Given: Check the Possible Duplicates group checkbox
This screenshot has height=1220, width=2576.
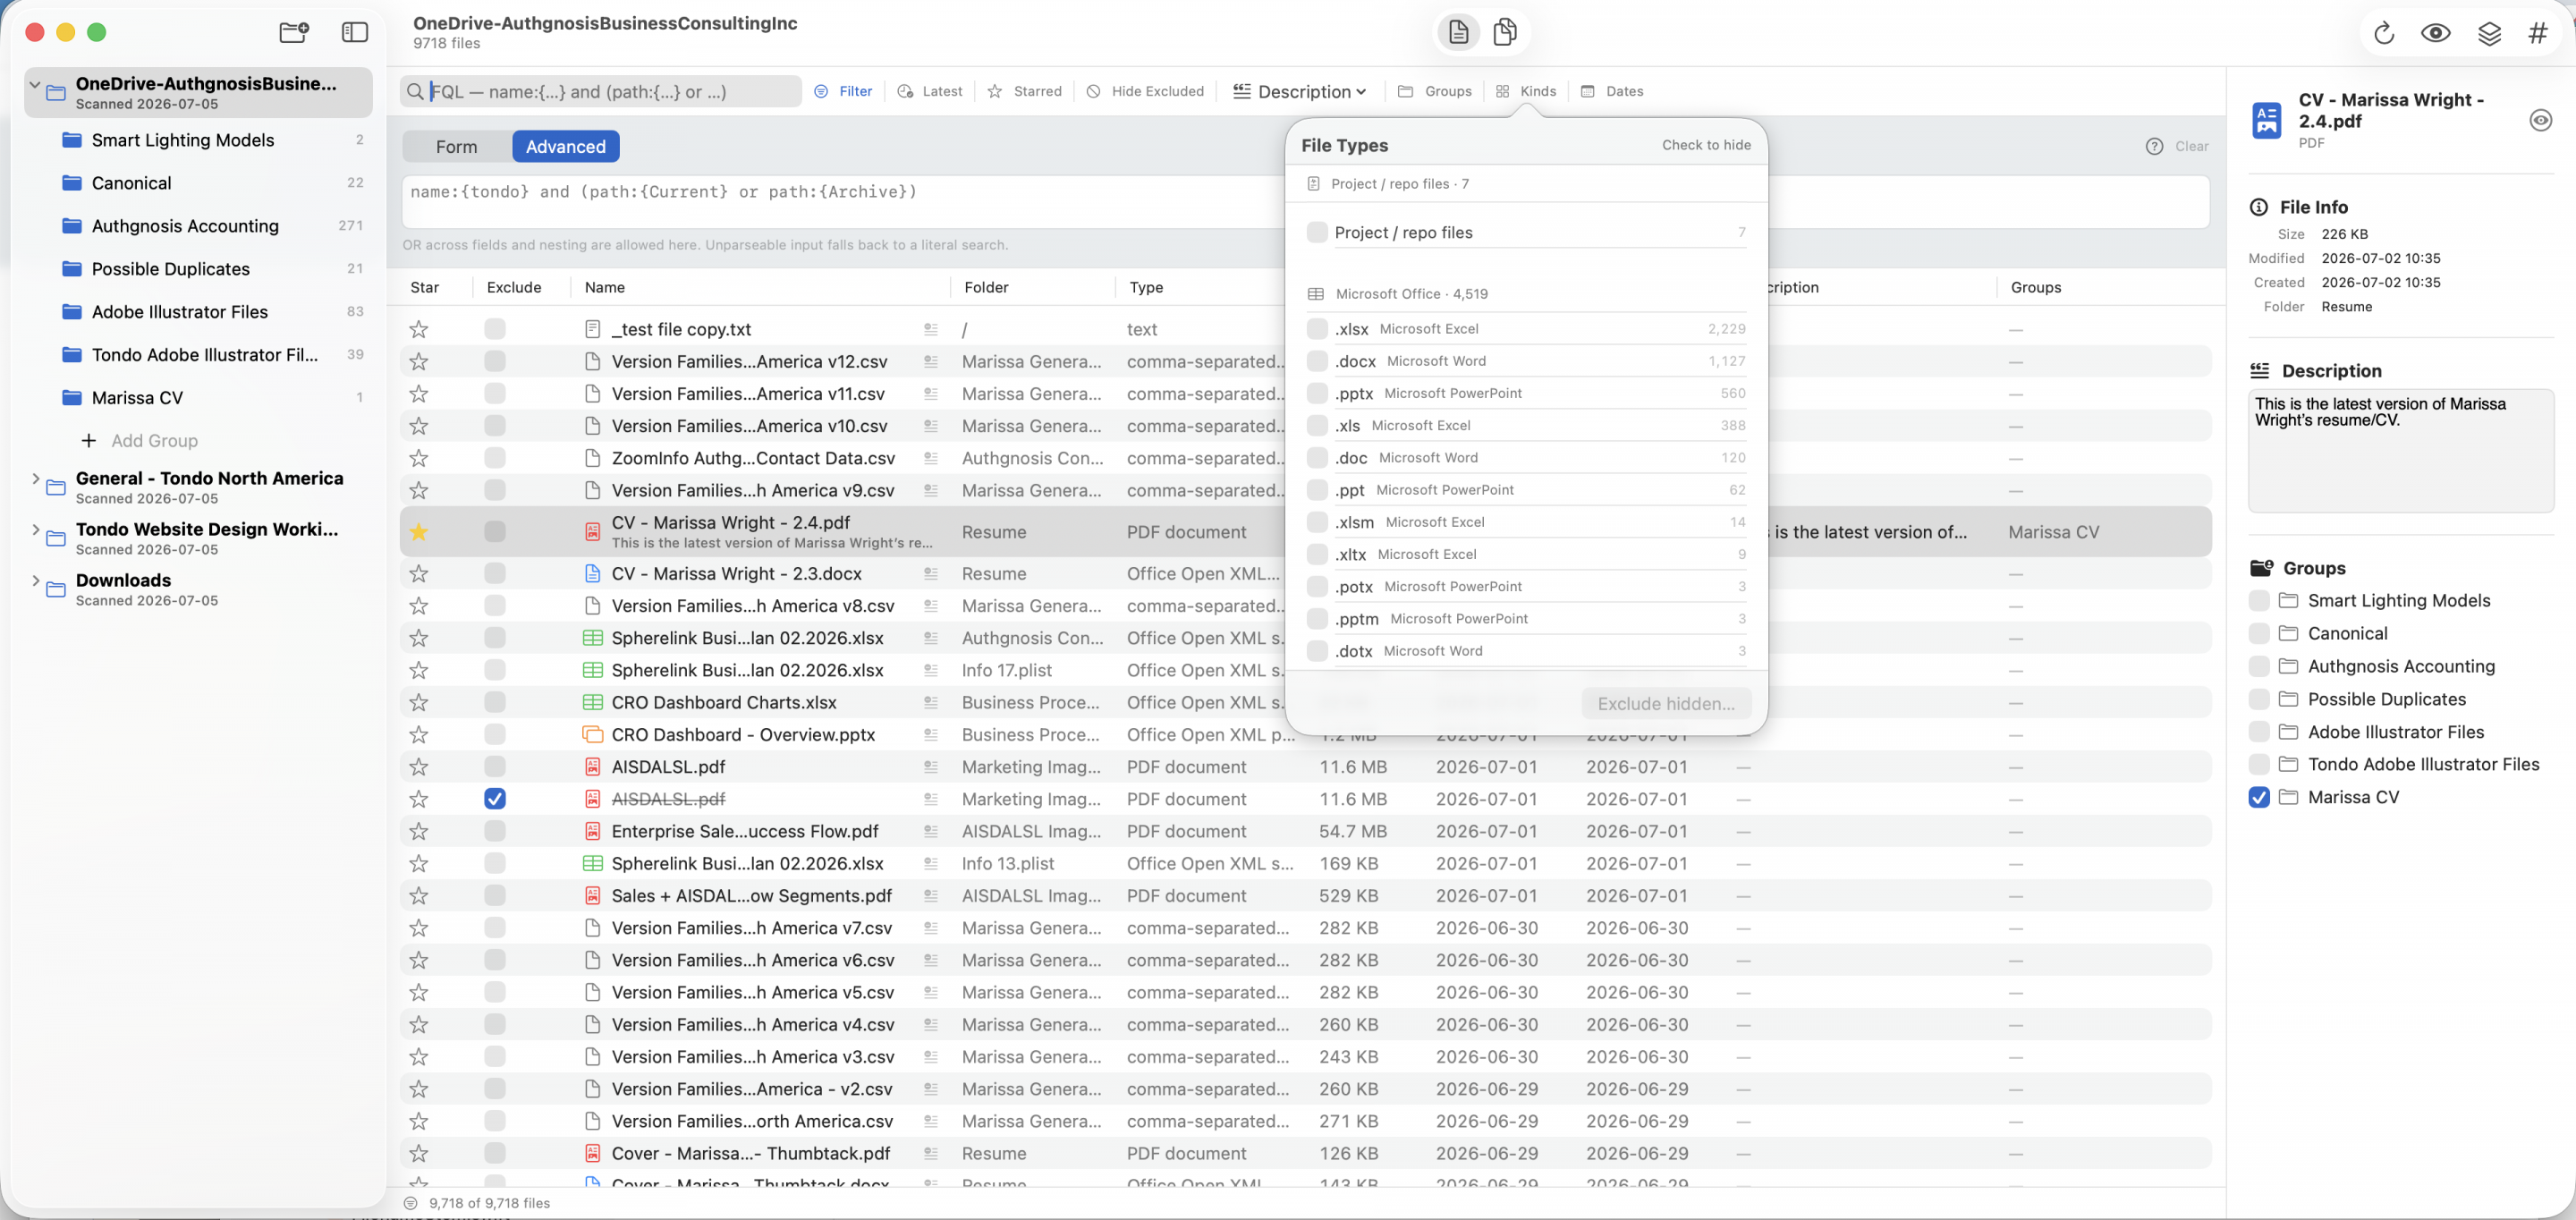Looking at the screenshot, I should [2259, 699].
